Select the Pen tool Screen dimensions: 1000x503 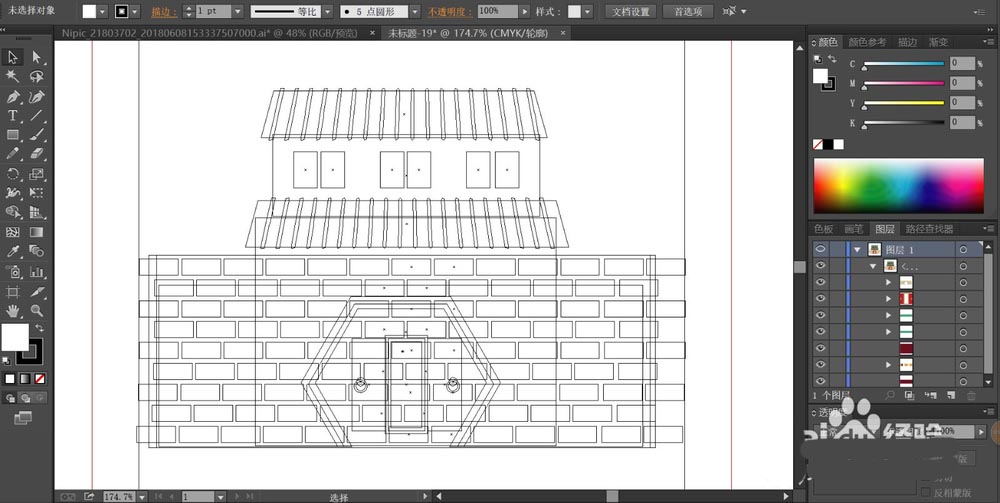point(13,97)
